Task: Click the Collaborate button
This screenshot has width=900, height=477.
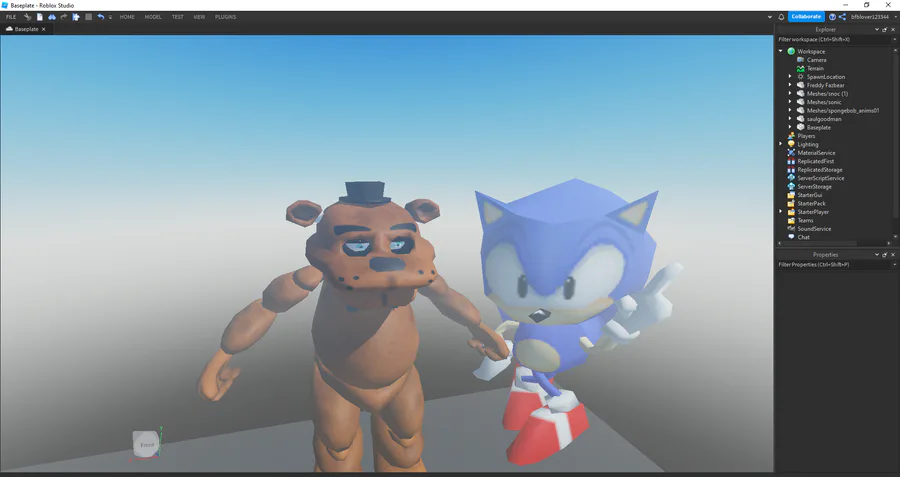Action: (x=806, y=17)
